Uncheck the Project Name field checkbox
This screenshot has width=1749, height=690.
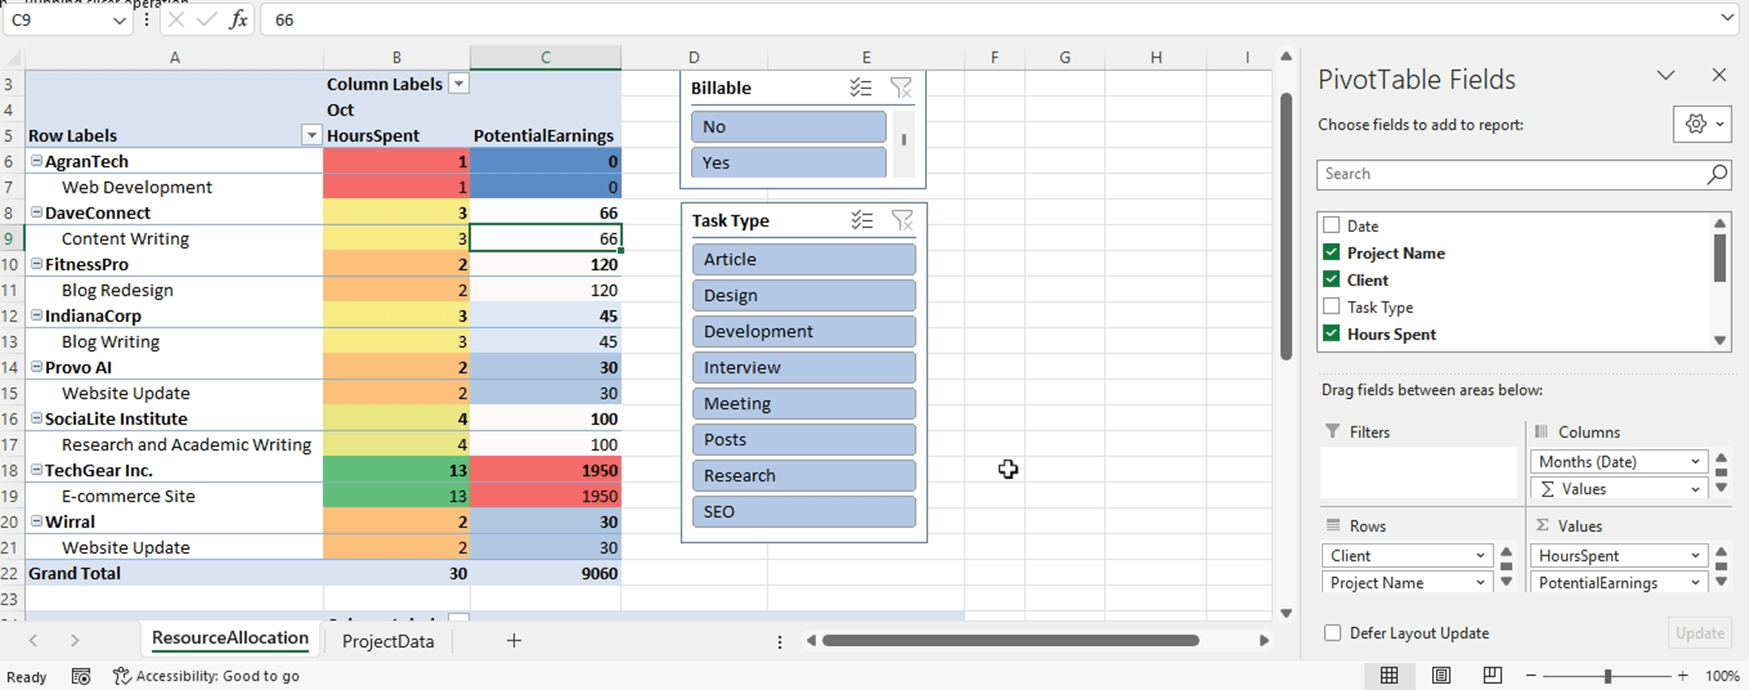1331,252
